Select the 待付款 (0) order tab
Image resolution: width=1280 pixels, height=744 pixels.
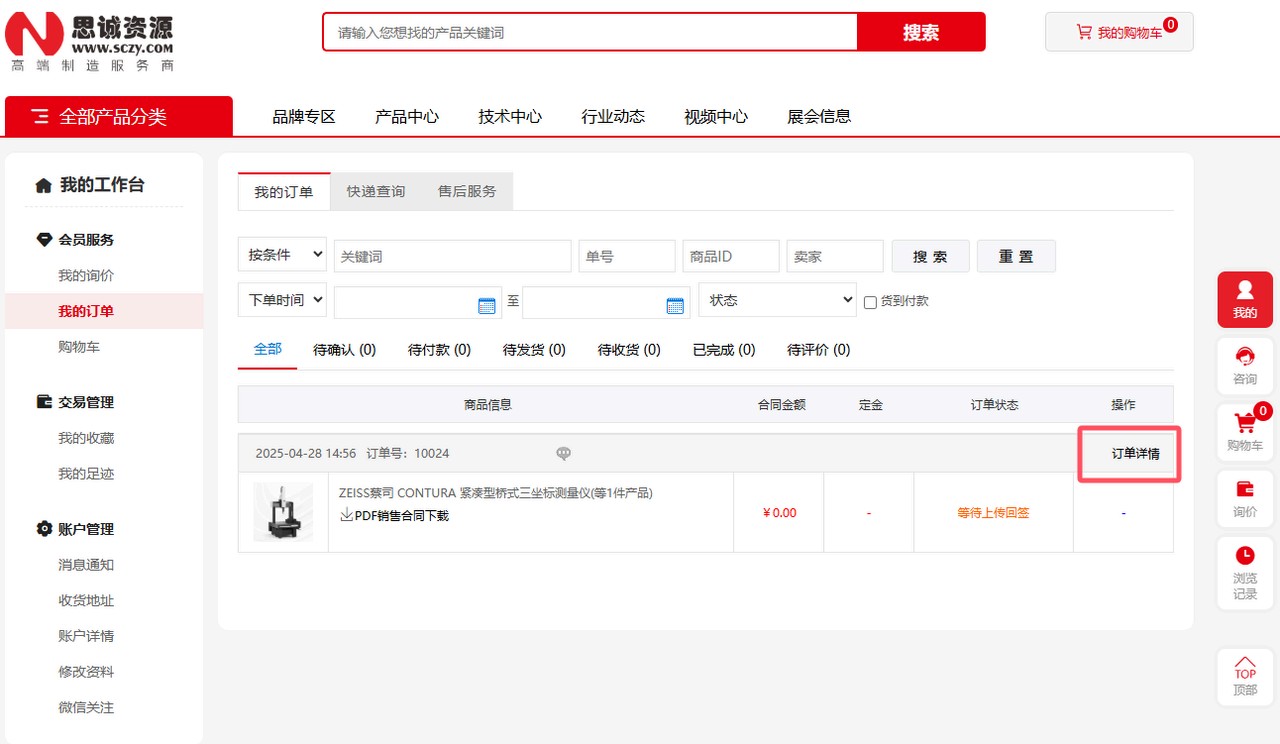[x=439, y=350]
